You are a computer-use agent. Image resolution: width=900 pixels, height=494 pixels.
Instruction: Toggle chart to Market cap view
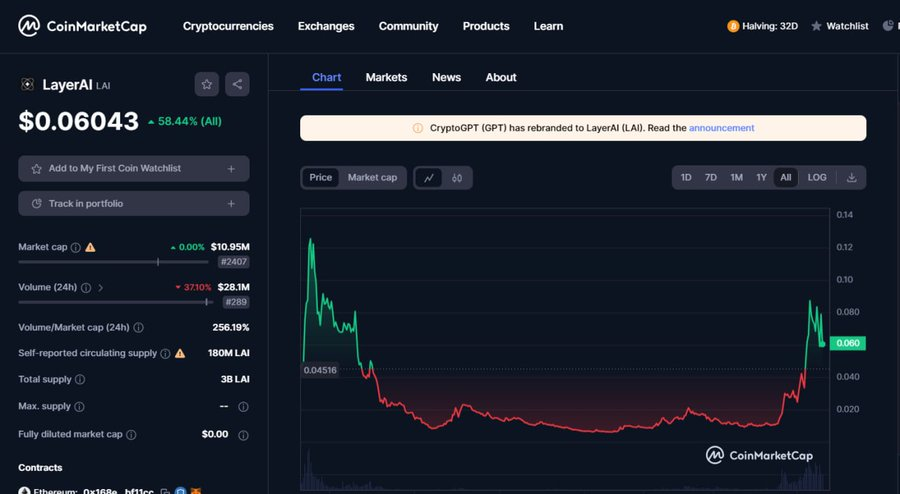372,178
